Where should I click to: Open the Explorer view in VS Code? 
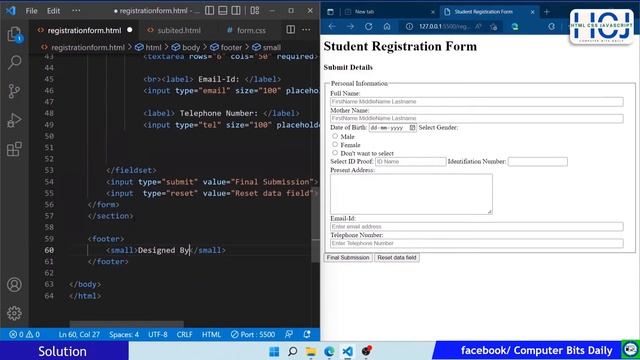(14, 34)
